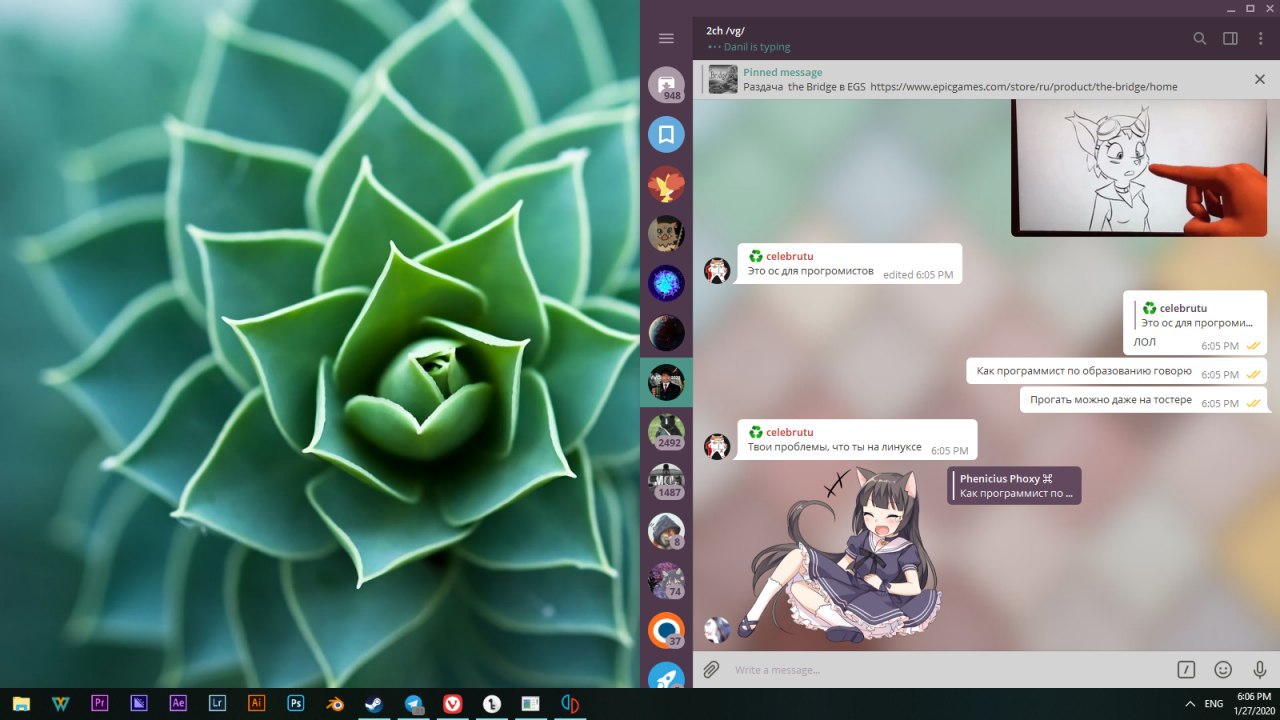Toggle the right info side panel

coord(1230,39)
